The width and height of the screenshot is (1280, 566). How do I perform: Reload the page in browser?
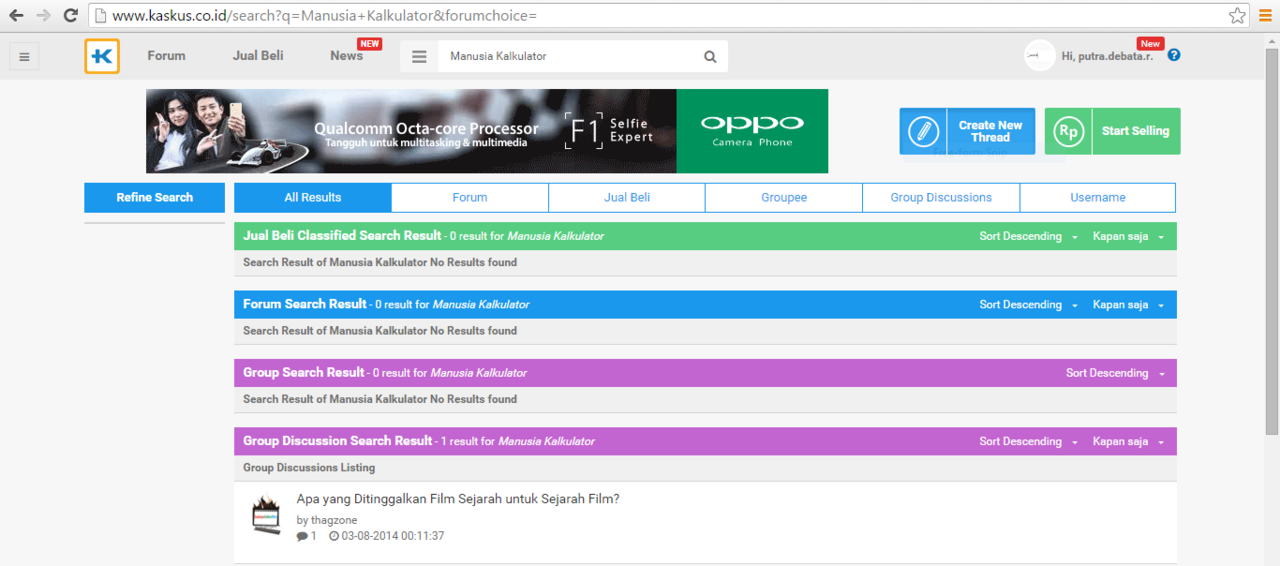click(70, 15)
